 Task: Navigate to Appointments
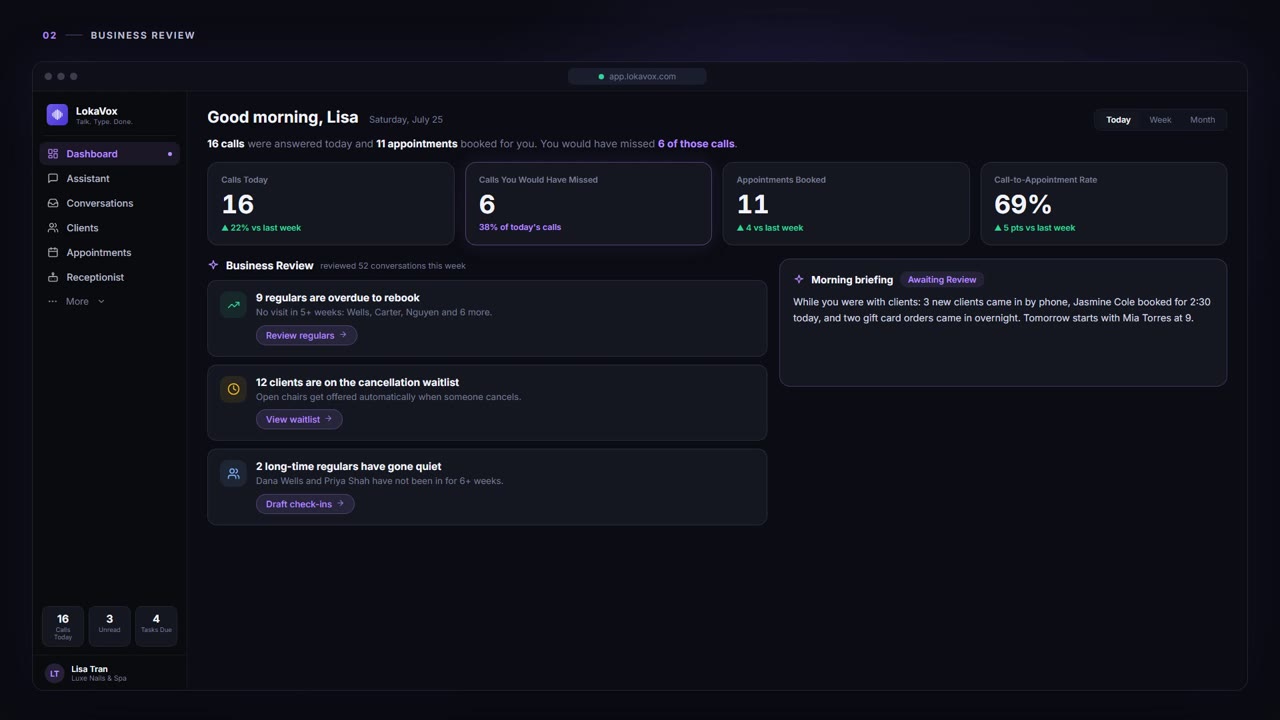(109, 252)
